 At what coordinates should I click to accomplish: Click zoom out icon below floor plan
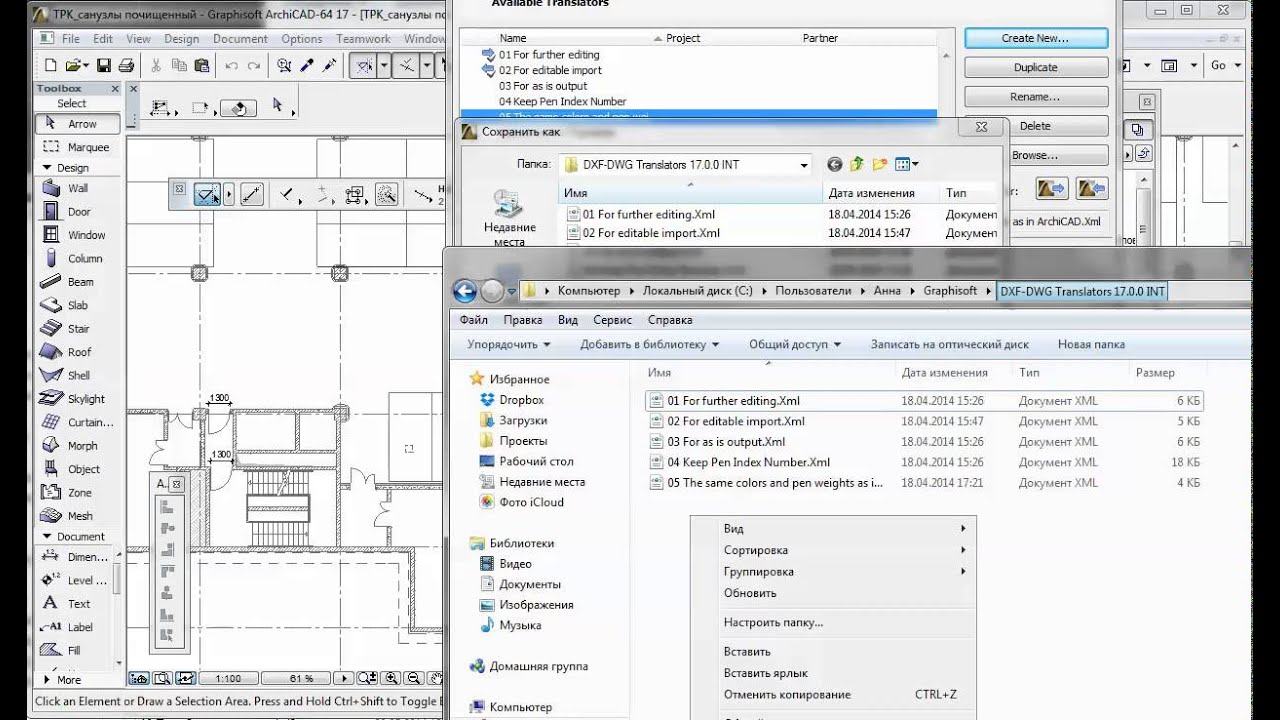pos(412,678)
